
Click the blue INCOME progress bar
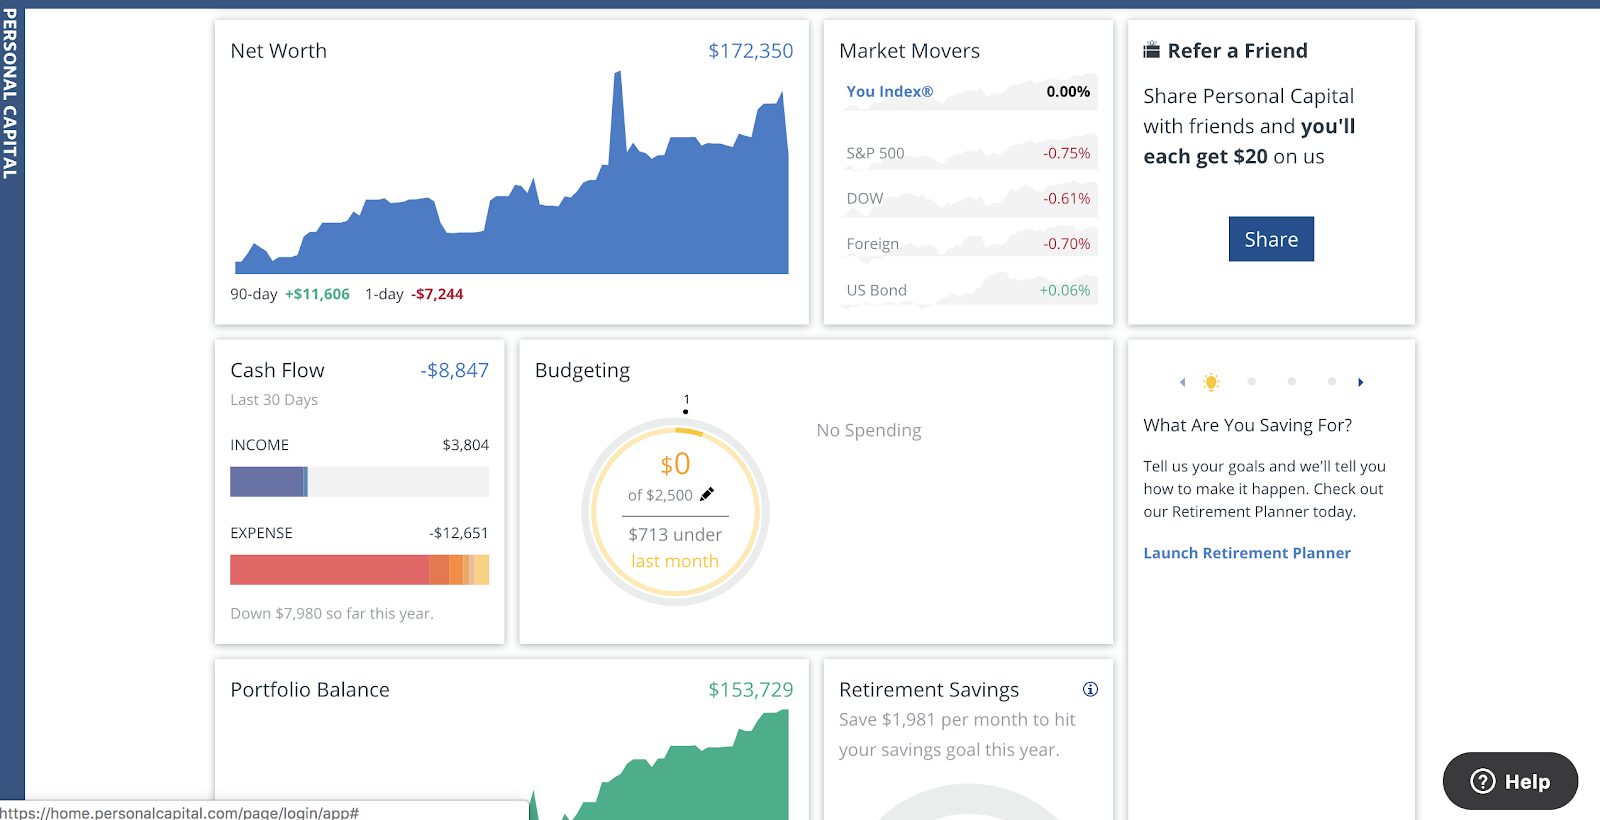[269, 482]
